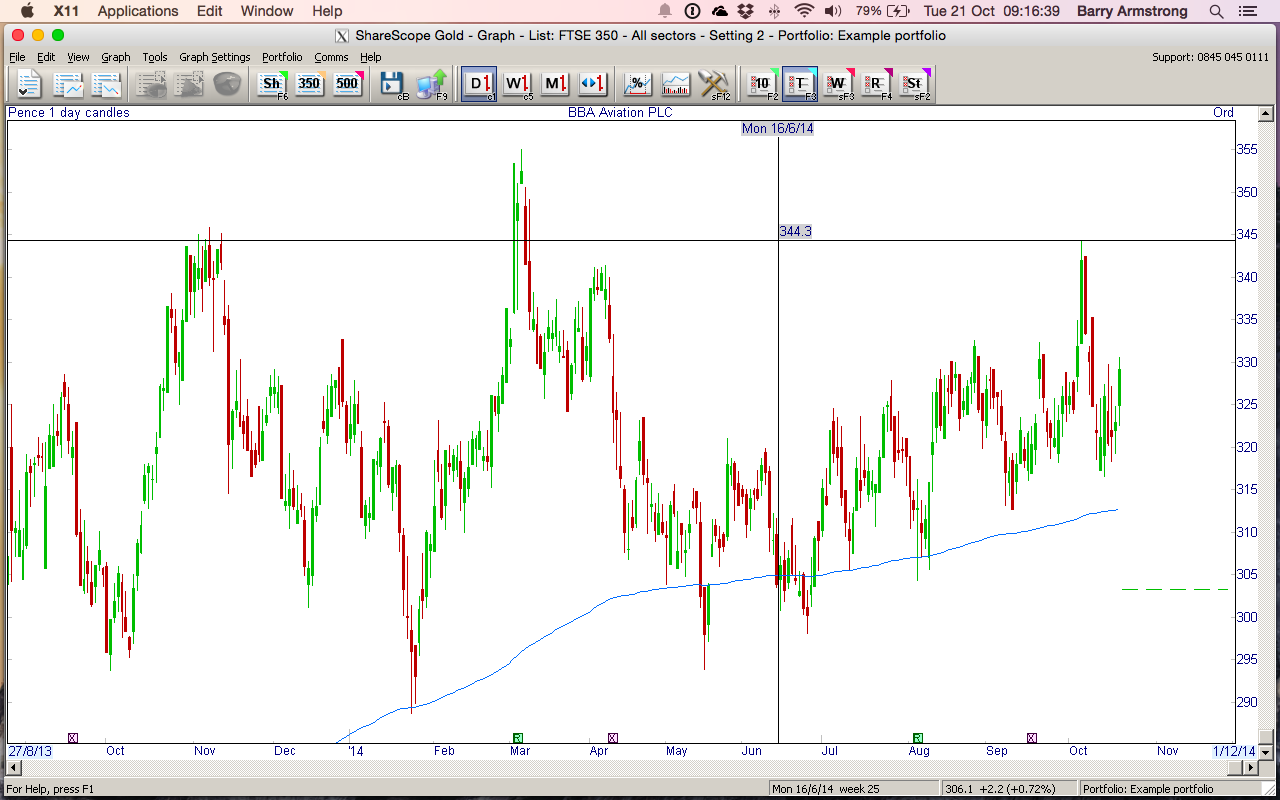Click the green marker below March
The height and width of the screenshot is (800, 1280).
(518, 738)
